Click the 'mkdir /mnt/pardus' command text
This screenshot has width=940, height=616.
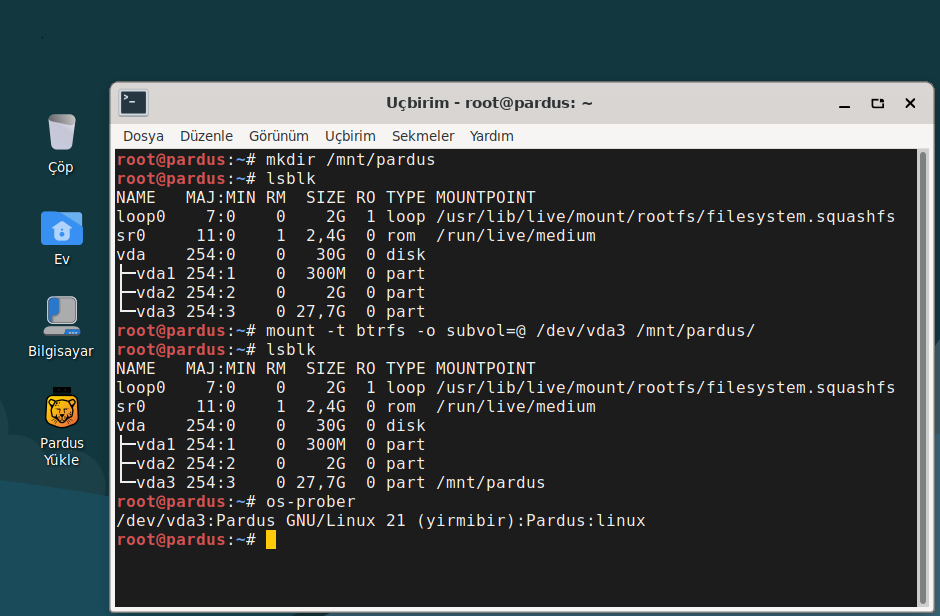(x=351, y=160)
